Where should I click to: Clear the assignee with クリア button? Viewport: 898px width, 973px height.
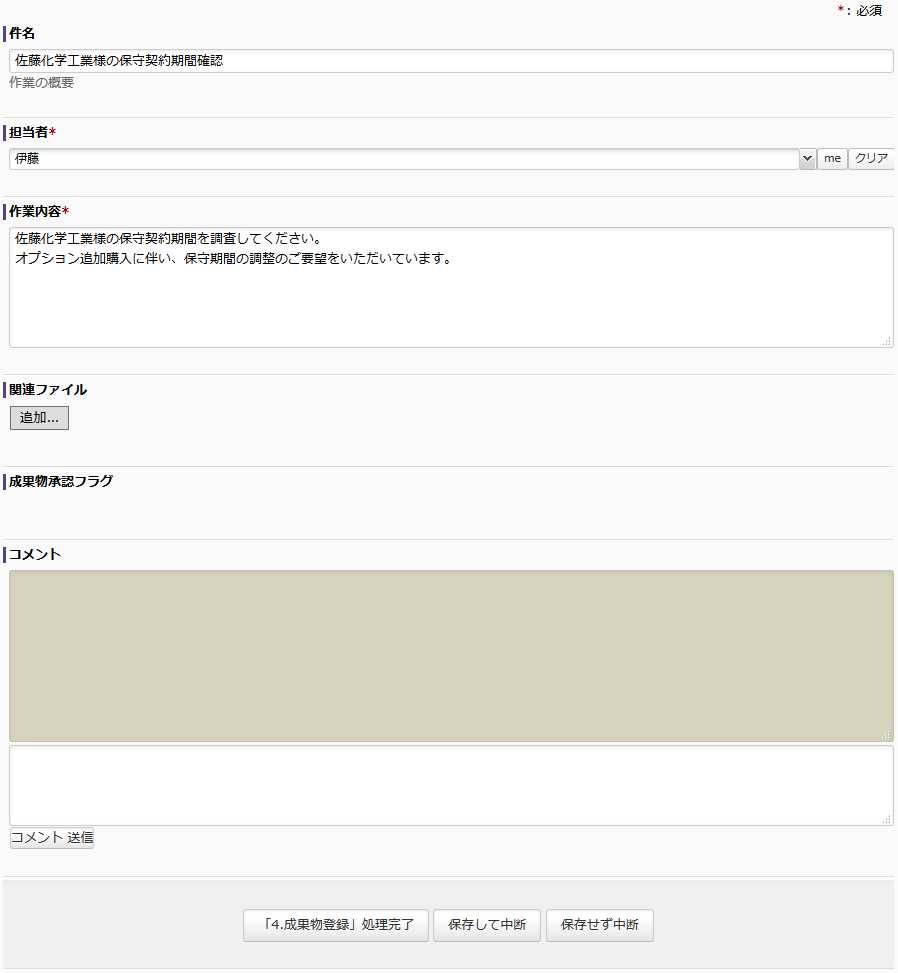(870, 159)
